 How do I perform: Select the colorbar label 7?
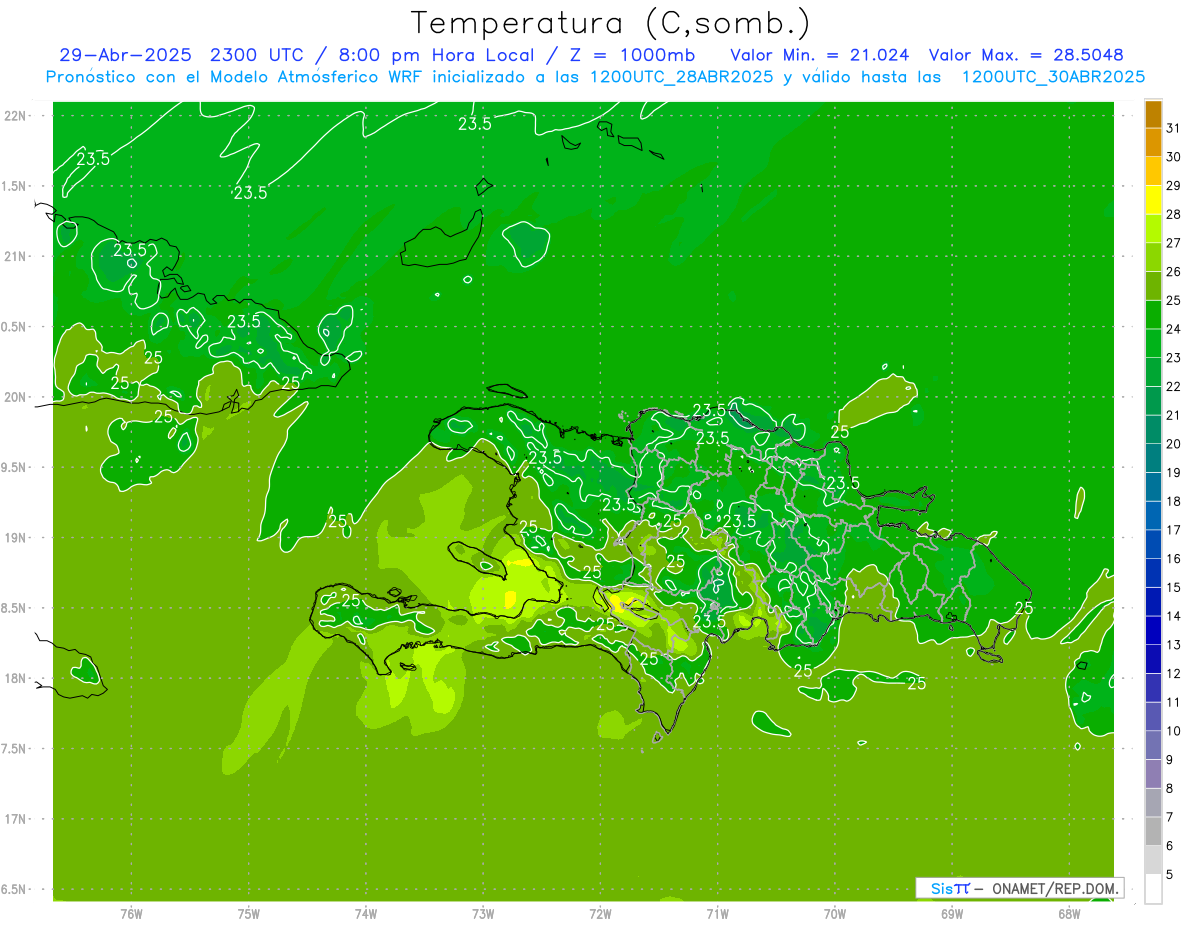coord(1170,817)
